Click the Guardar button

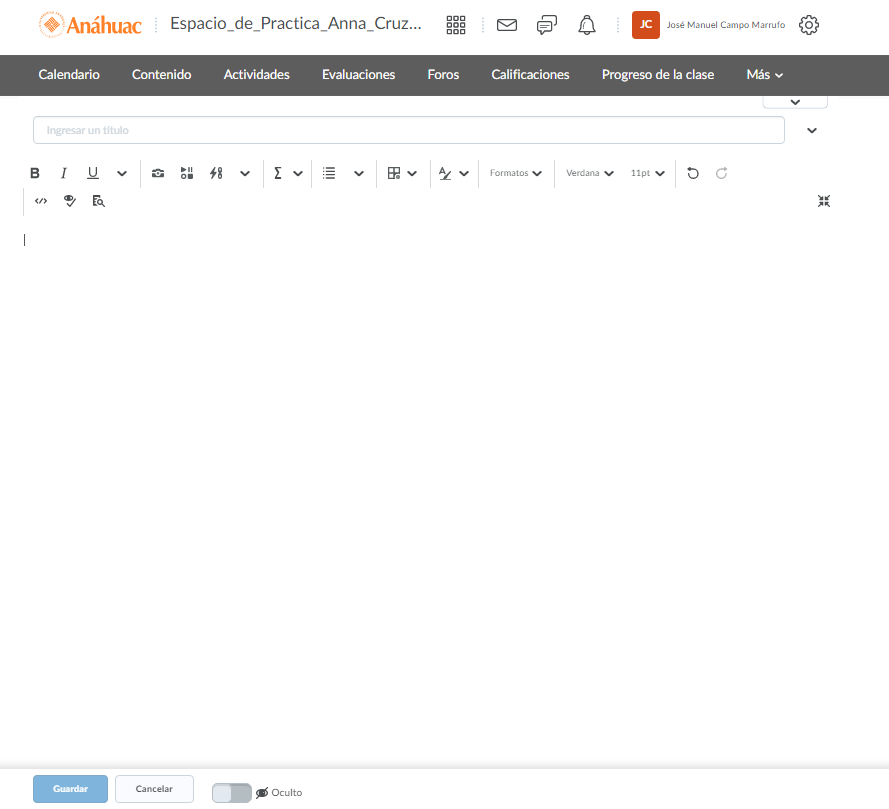click(70, 789)
